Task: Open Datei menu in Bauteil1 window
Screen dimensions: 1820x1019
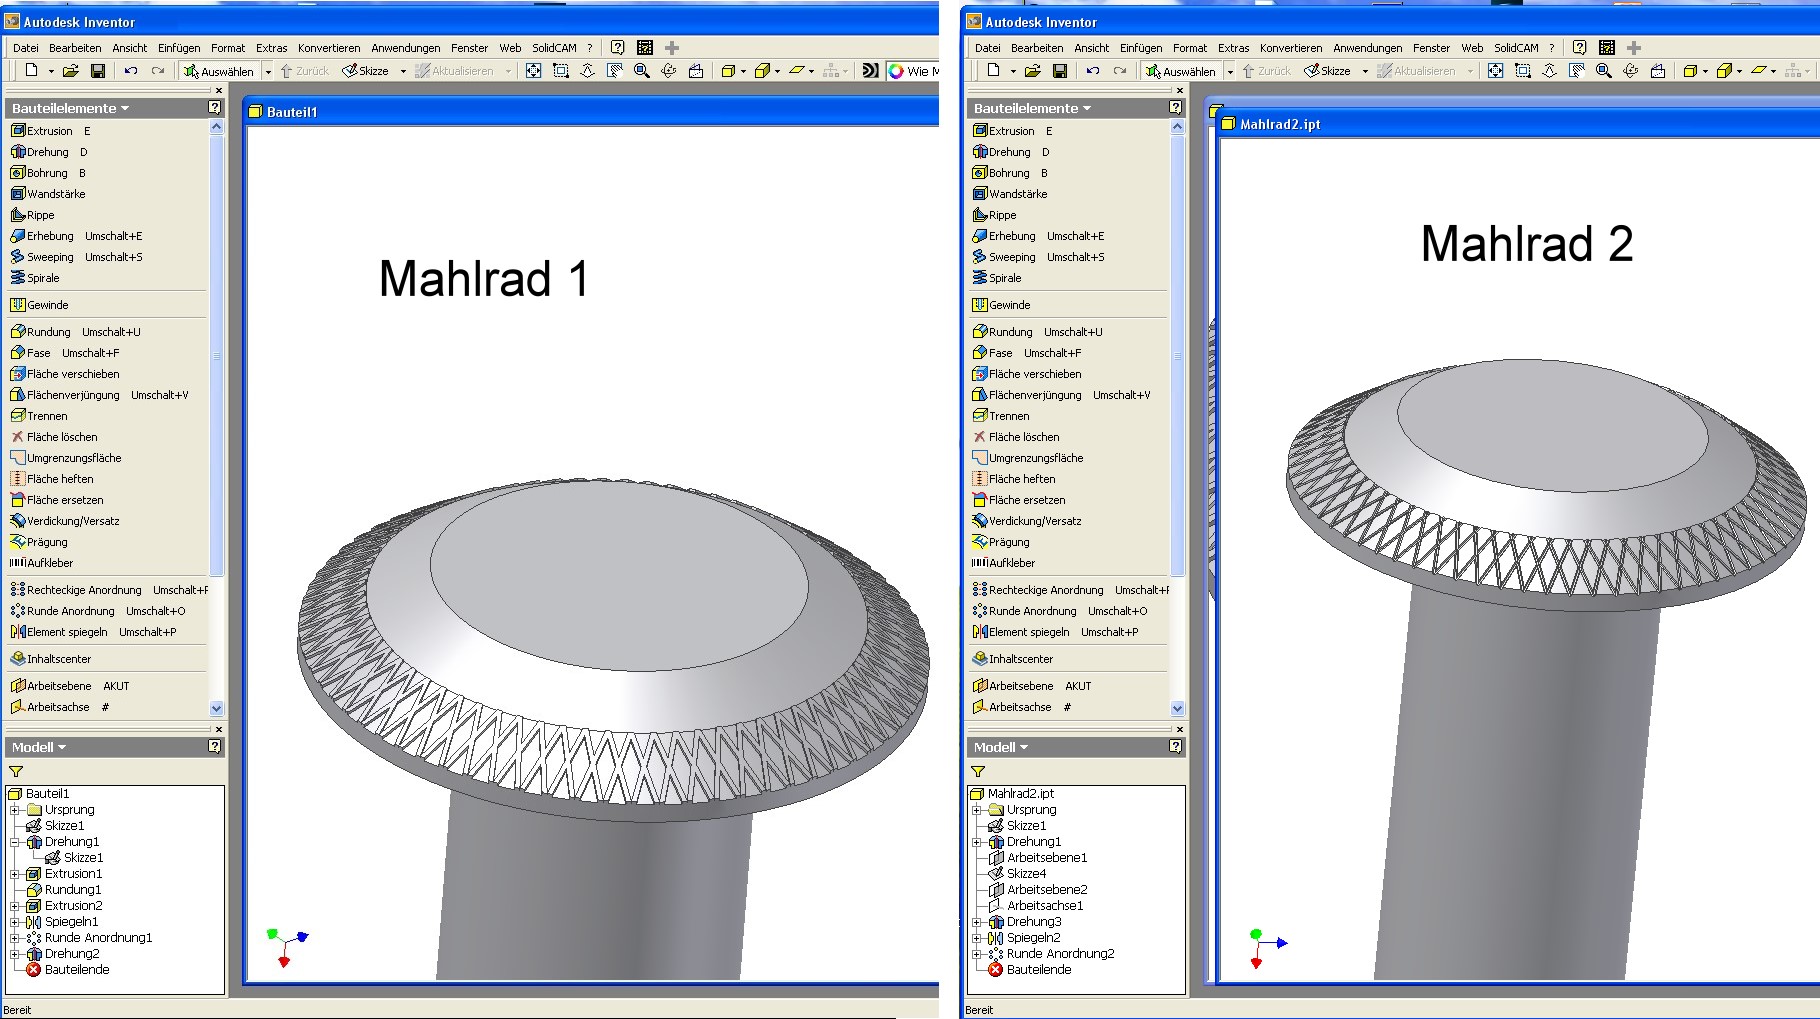Action: 26,48
